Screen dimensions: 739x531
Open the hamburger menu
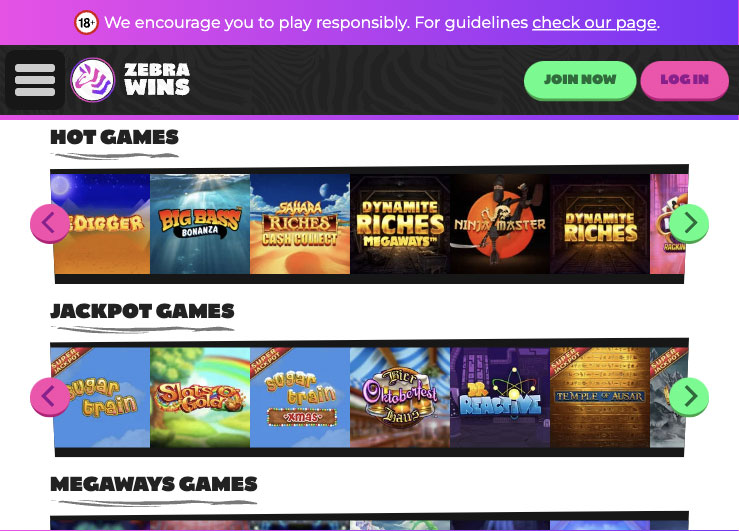35,80
